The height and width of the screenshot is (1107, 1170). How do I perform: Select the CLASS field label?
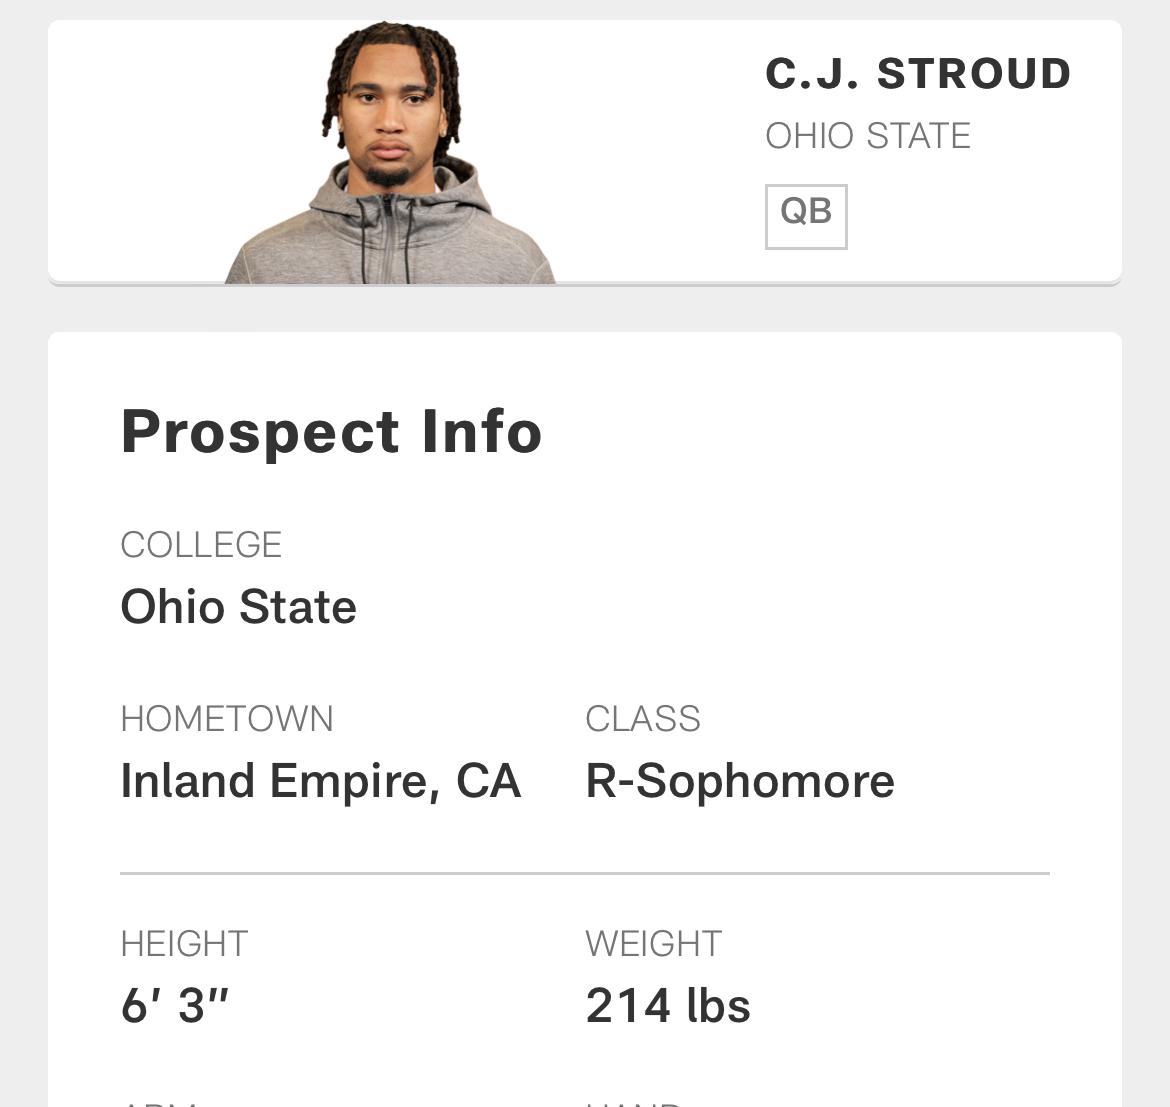(643, 719)
